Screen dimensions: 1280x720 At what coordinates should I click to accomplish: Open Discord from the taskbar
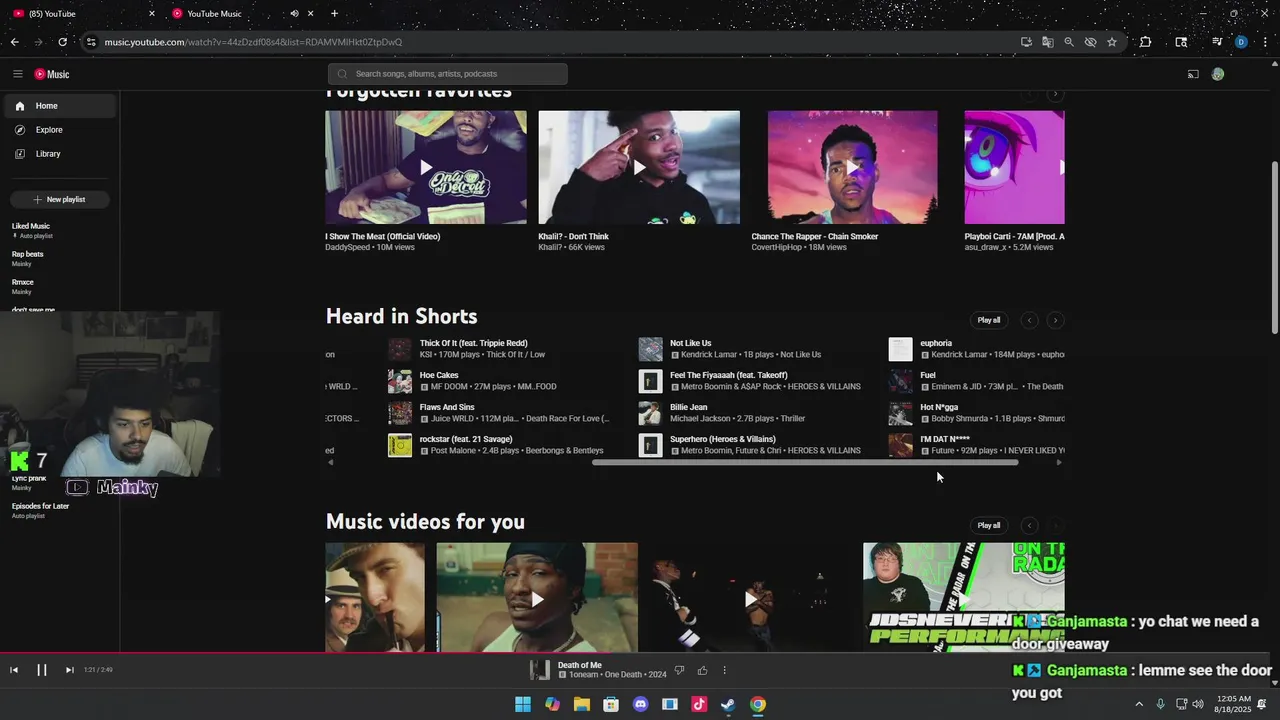point(641,704)
